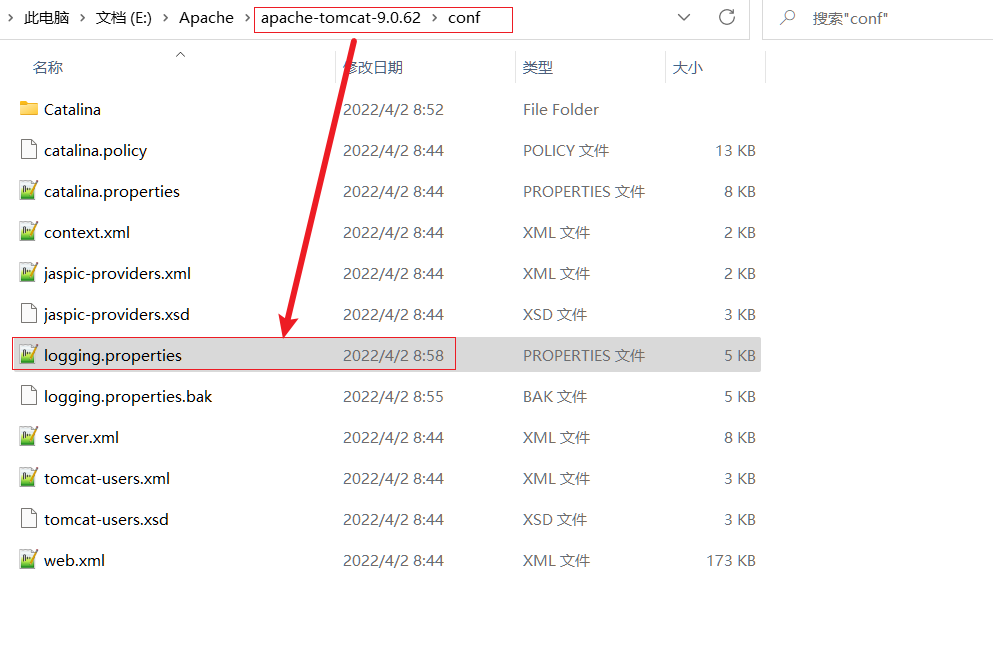Sort by 类型 column header
This screenshot has height=666, width=993.
click(538, 67)
